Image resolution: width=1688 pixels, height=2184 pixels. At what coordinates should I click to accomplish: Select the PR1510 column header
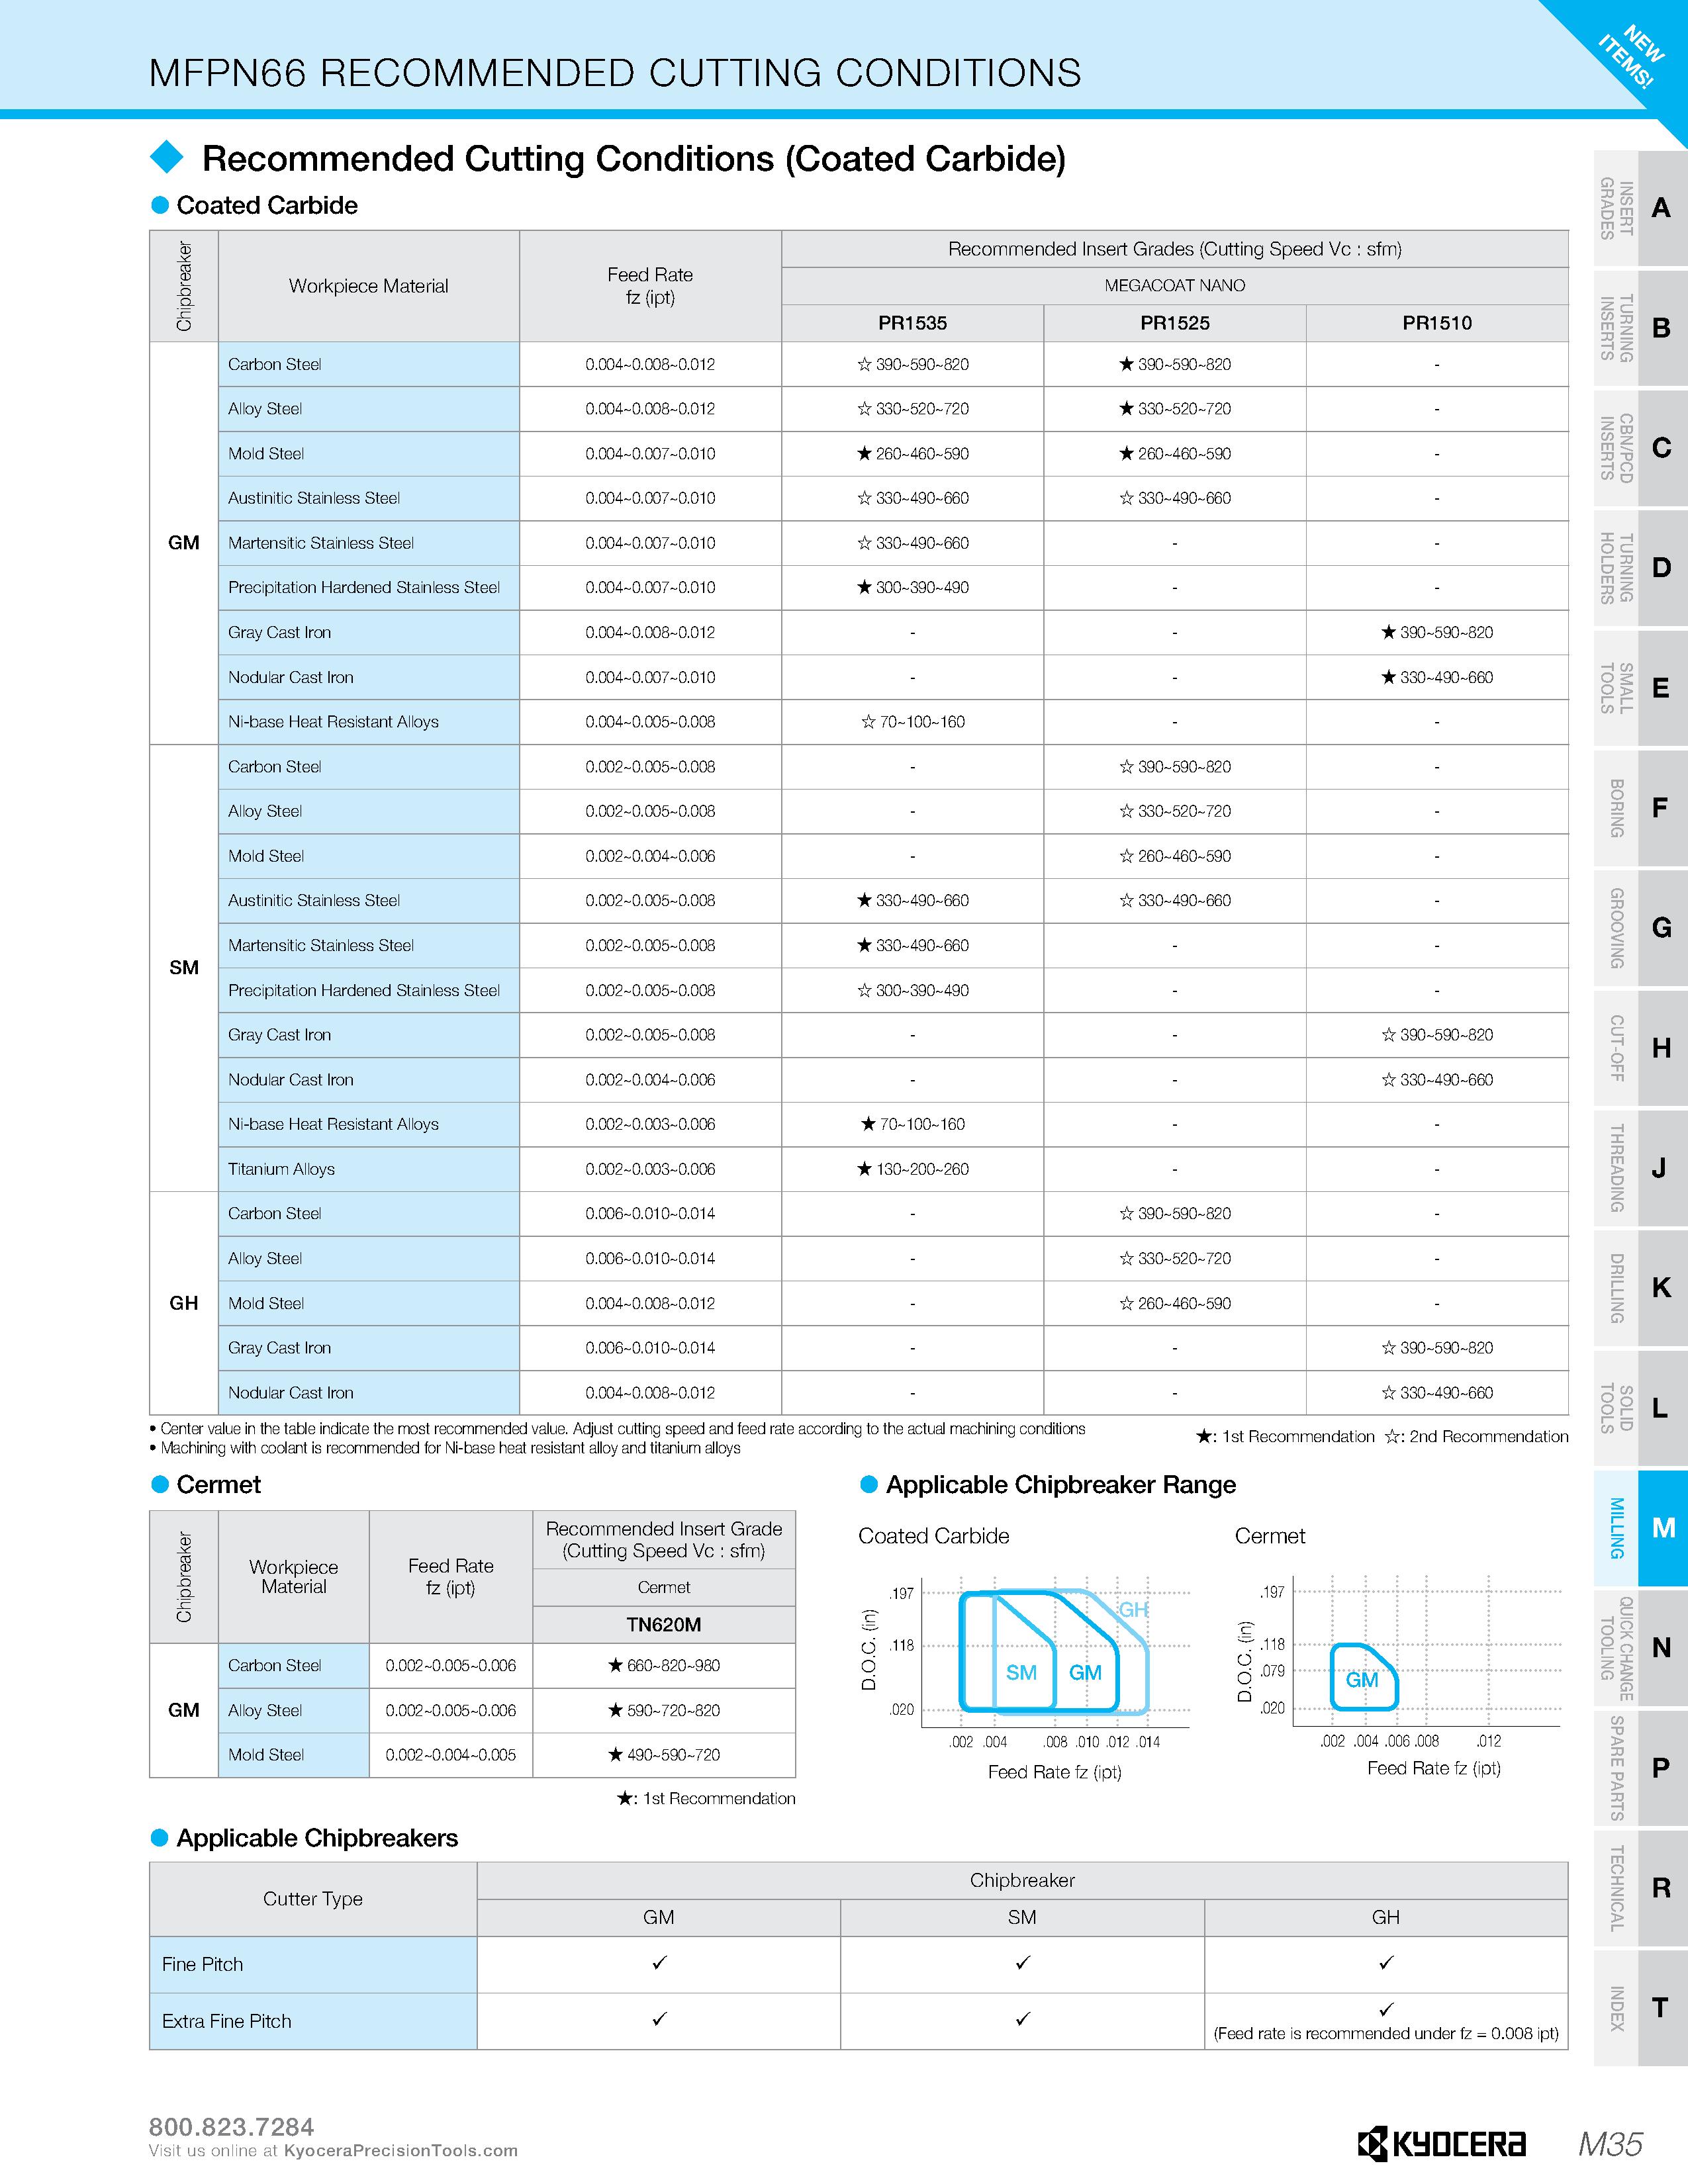[1437, 323]
